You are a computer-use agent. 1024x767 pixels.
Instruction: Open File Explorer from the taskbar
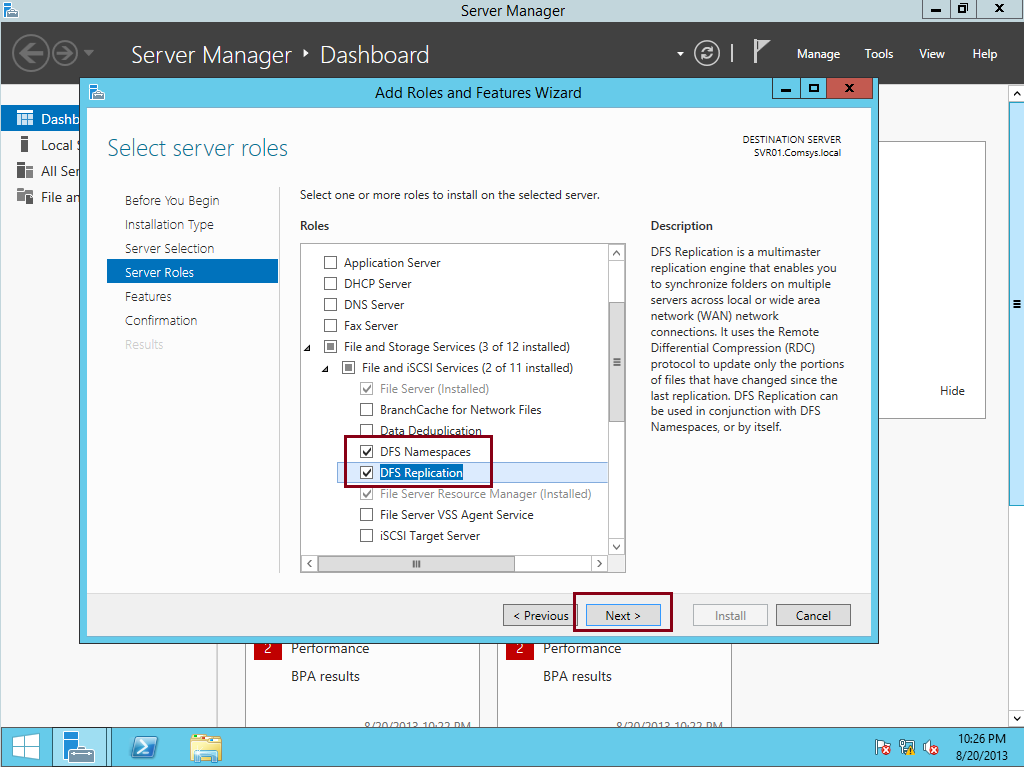[x=206, y=747]
